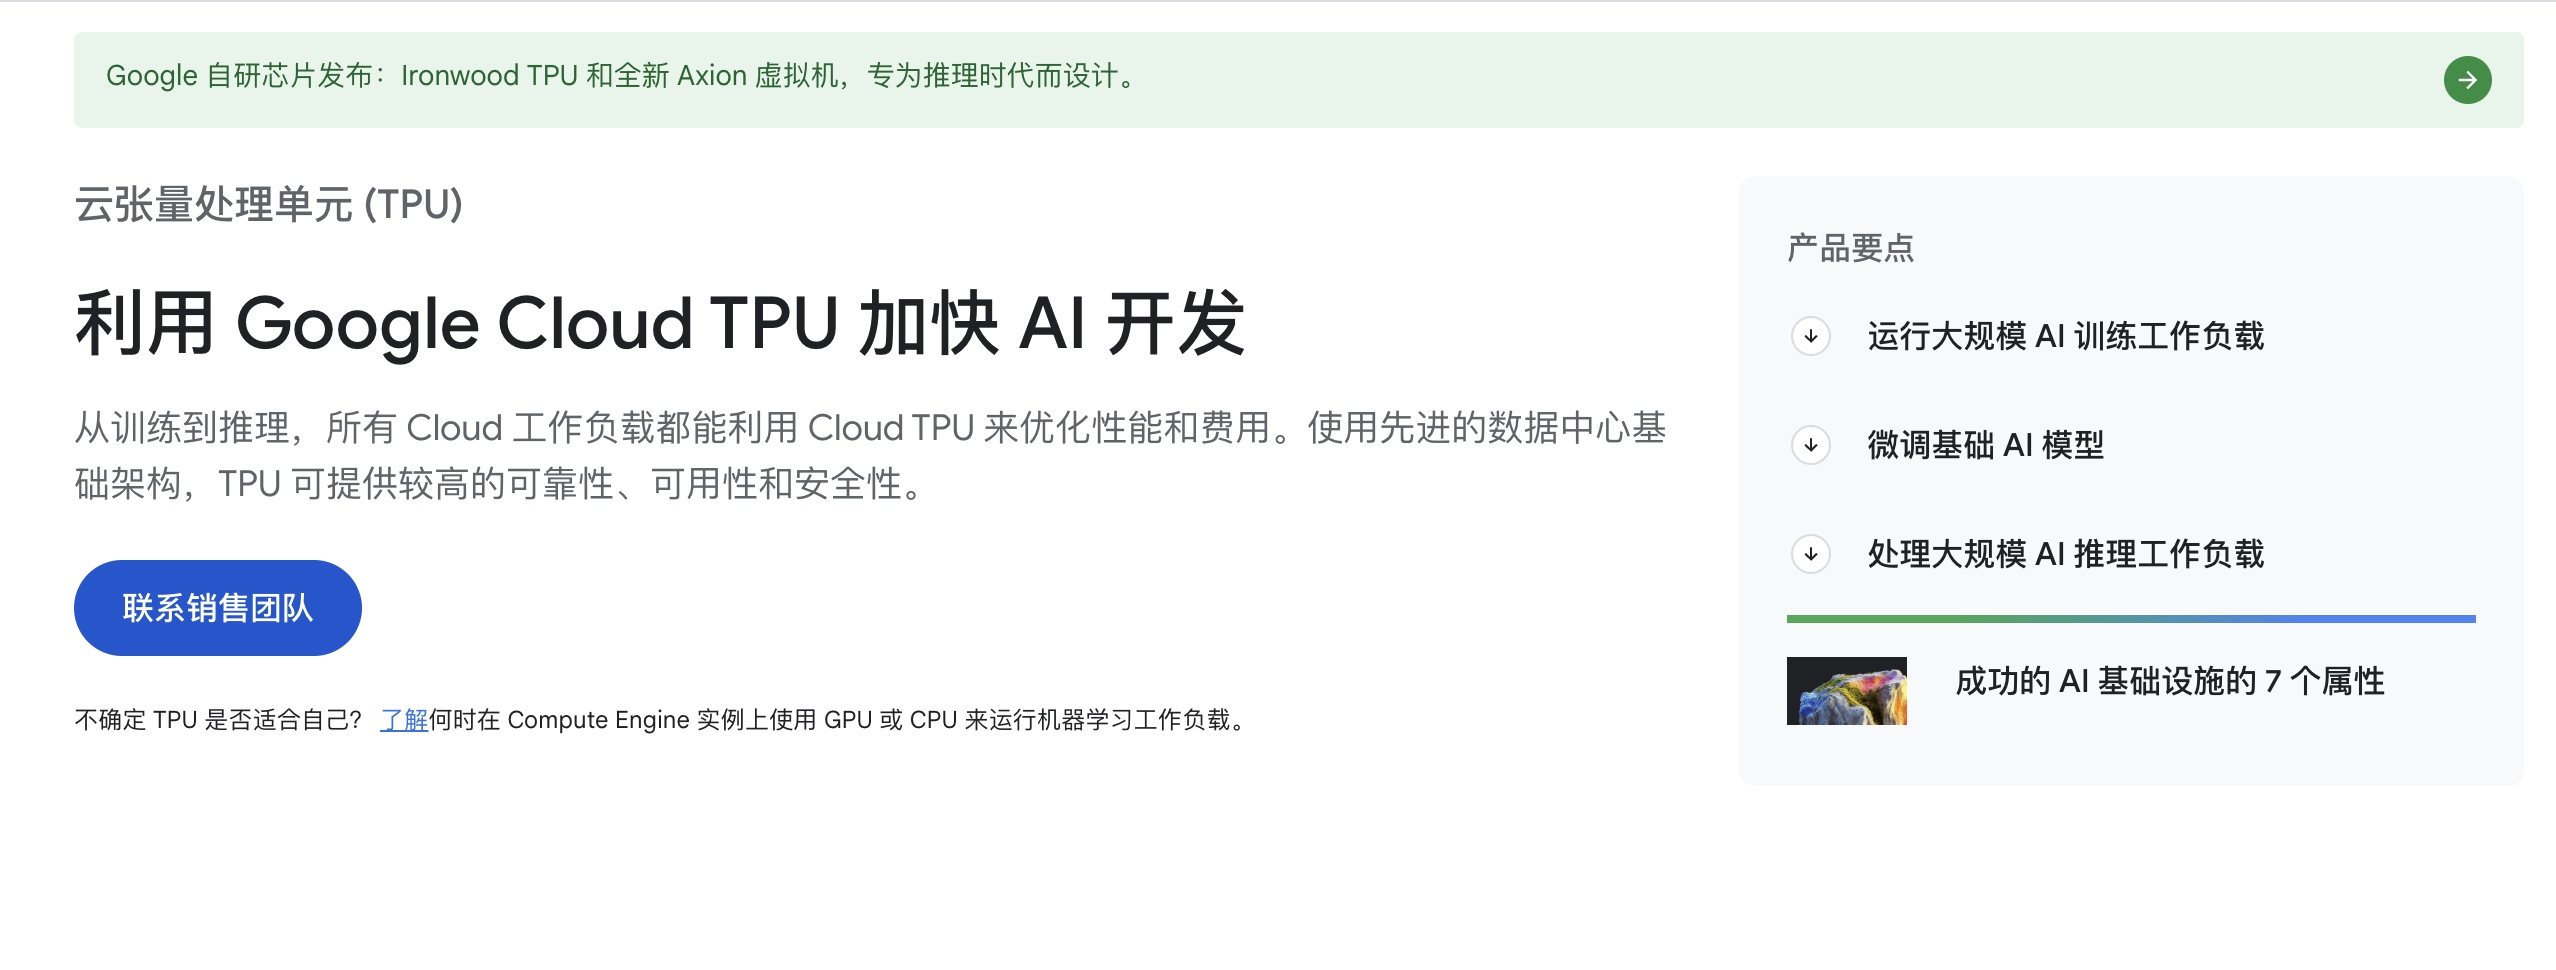This screenshot has width=2556, height=970.
Task: Click the green arrow icon in announcement banner
Action: [2467, 80]
